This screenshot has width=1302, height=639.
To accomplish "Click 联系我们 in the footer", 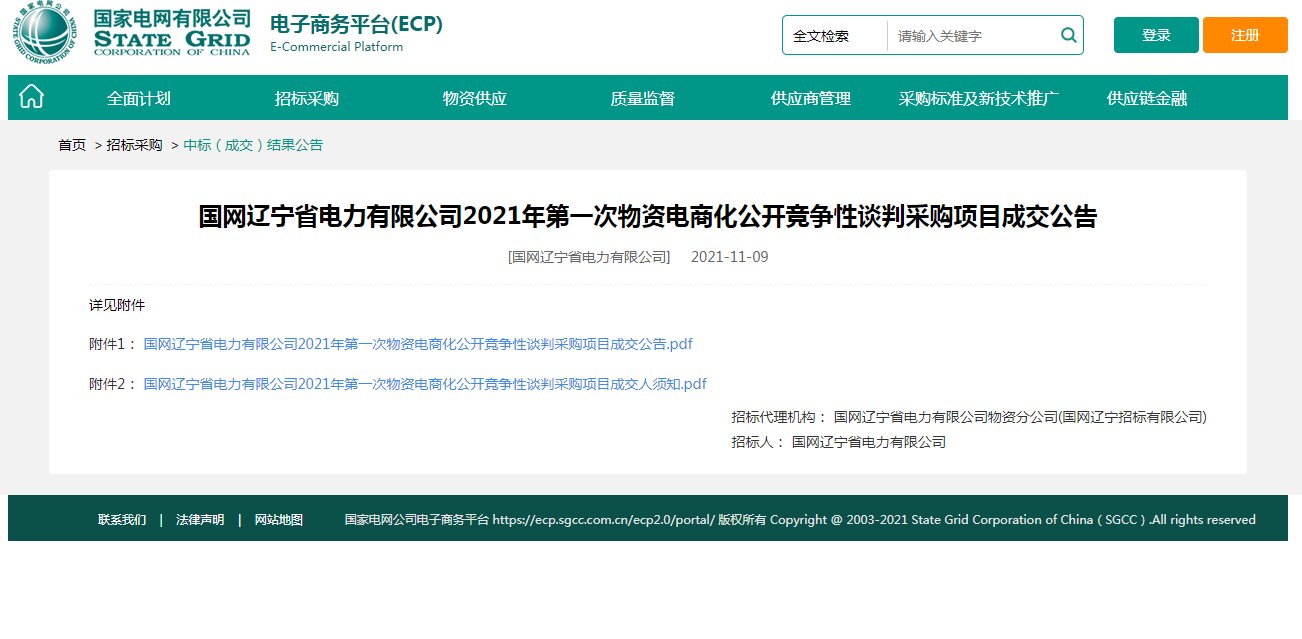I will point(122,520).
